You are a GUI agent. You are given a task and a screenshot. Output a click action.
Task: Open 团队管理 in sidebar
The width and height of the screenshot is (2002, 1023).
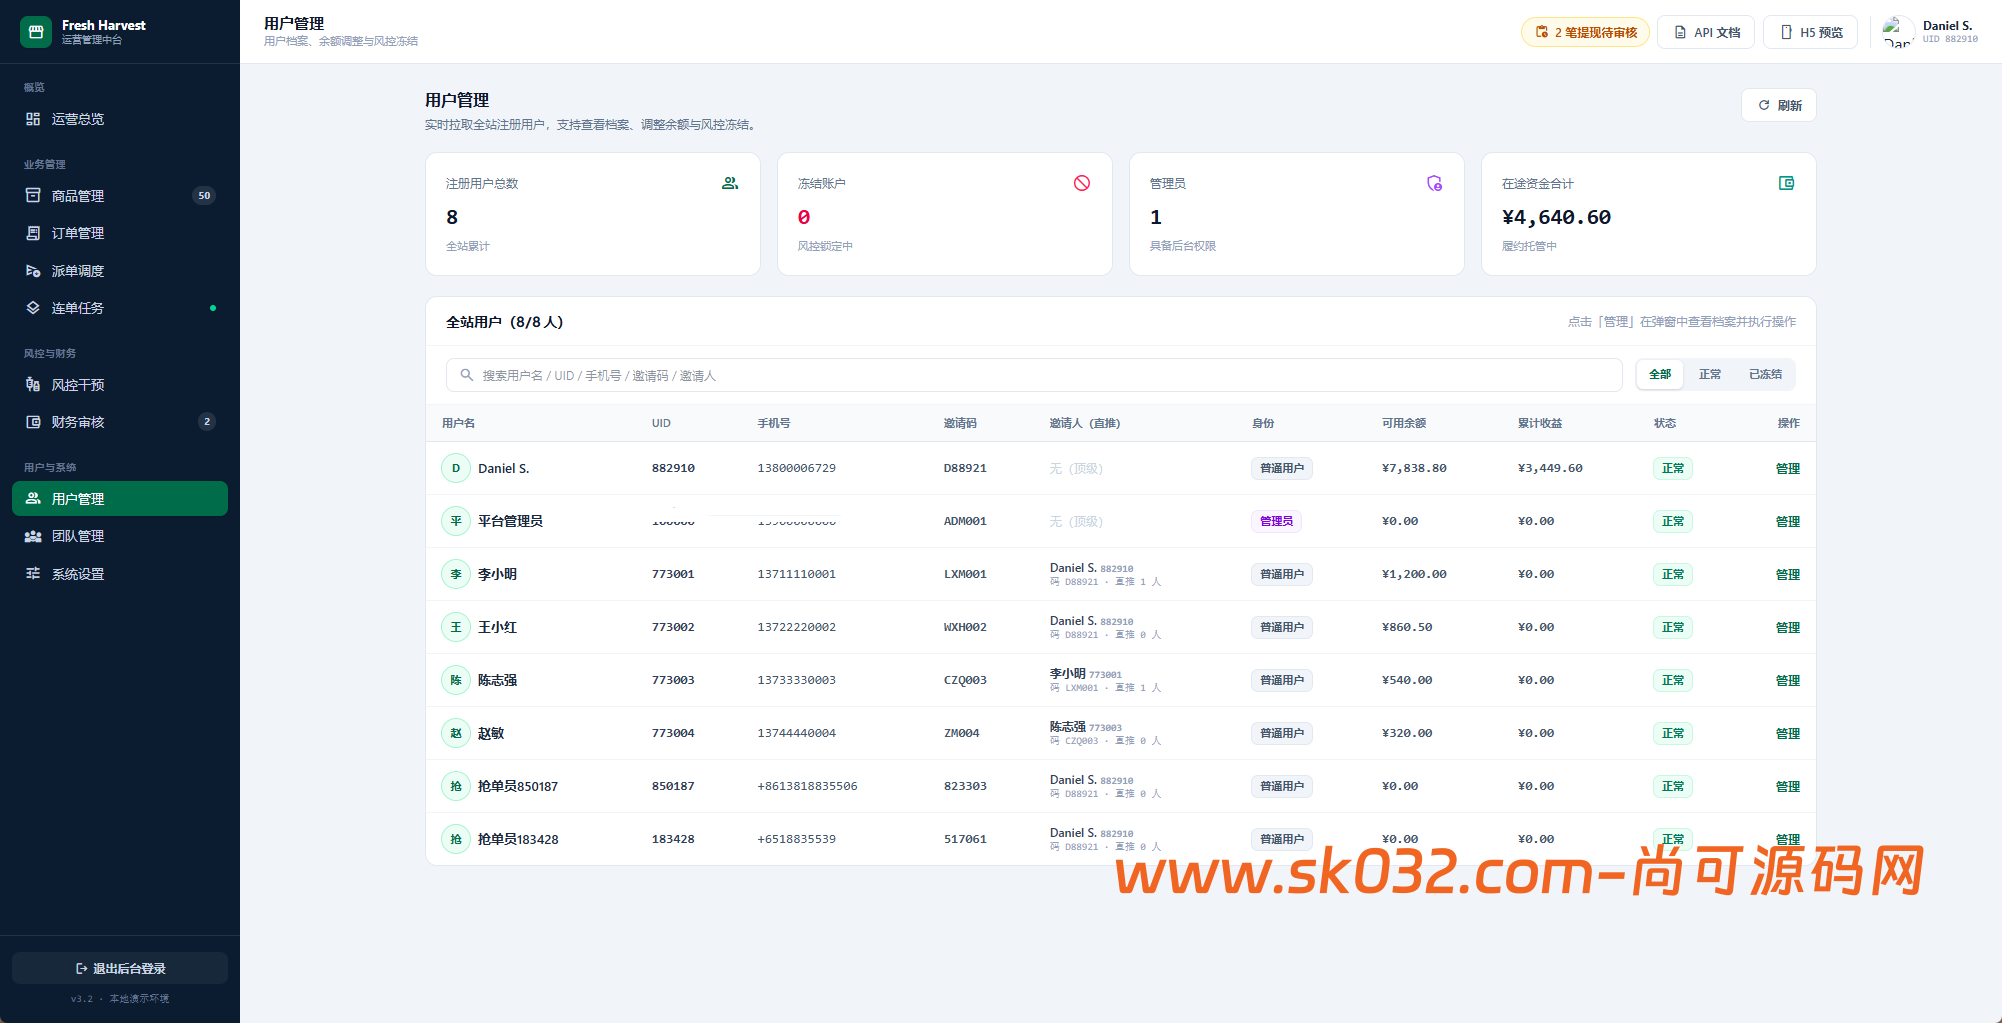120,536
